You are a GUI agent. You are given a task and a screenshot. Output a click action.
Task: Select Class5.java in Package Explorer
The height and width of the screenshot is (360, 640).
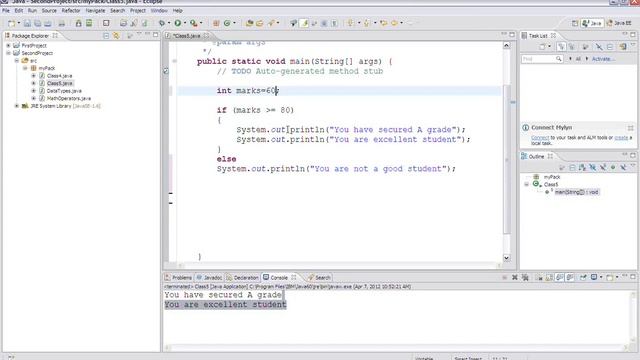pos(59,83)
